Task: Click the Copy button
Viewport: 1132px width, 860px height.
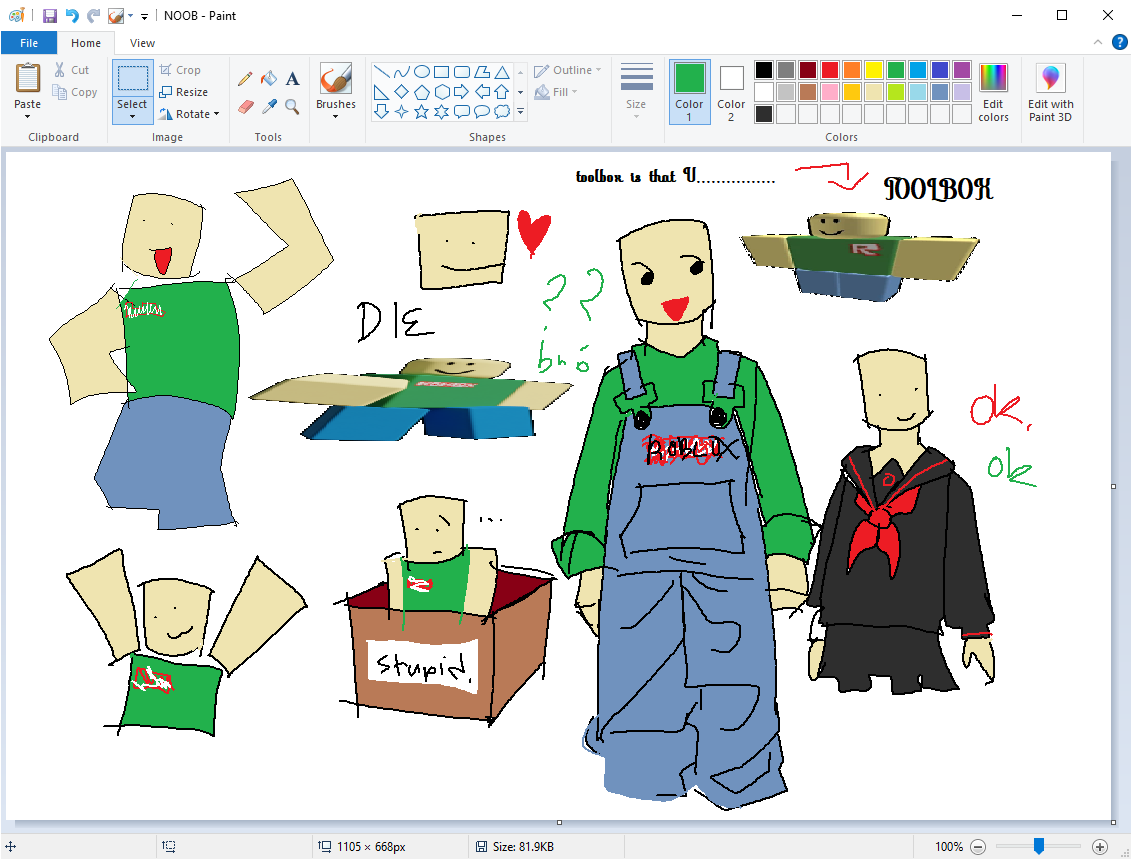Action: [74, 92]
